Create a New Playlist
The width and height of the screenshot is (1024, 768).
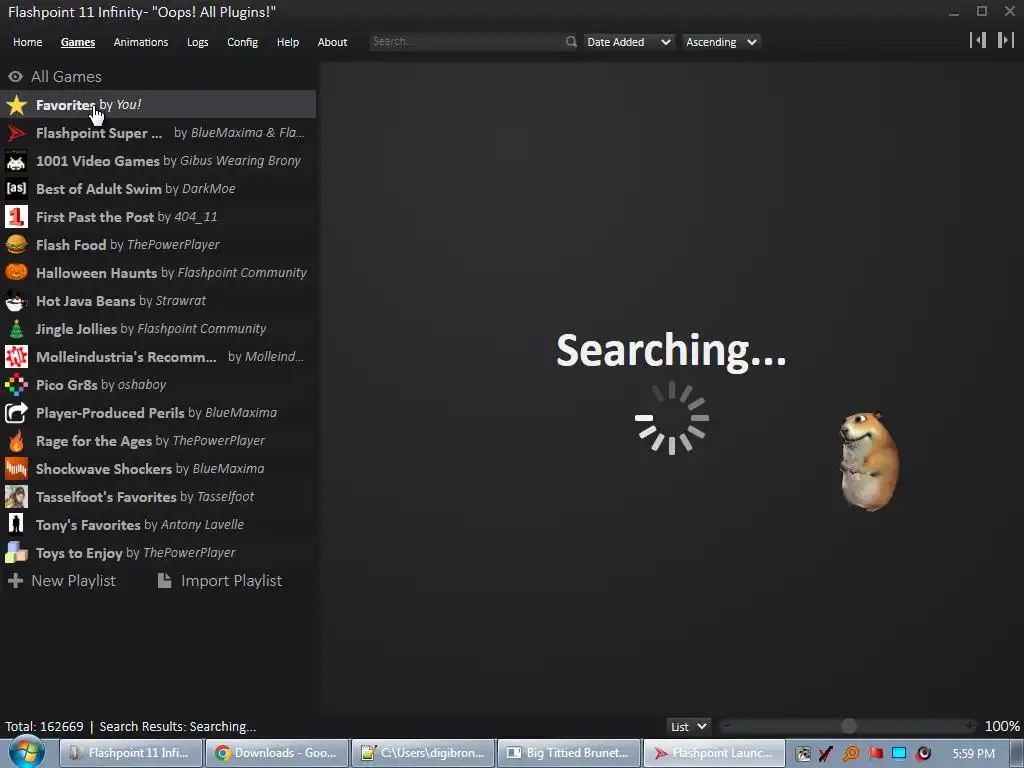coord(62,581)
